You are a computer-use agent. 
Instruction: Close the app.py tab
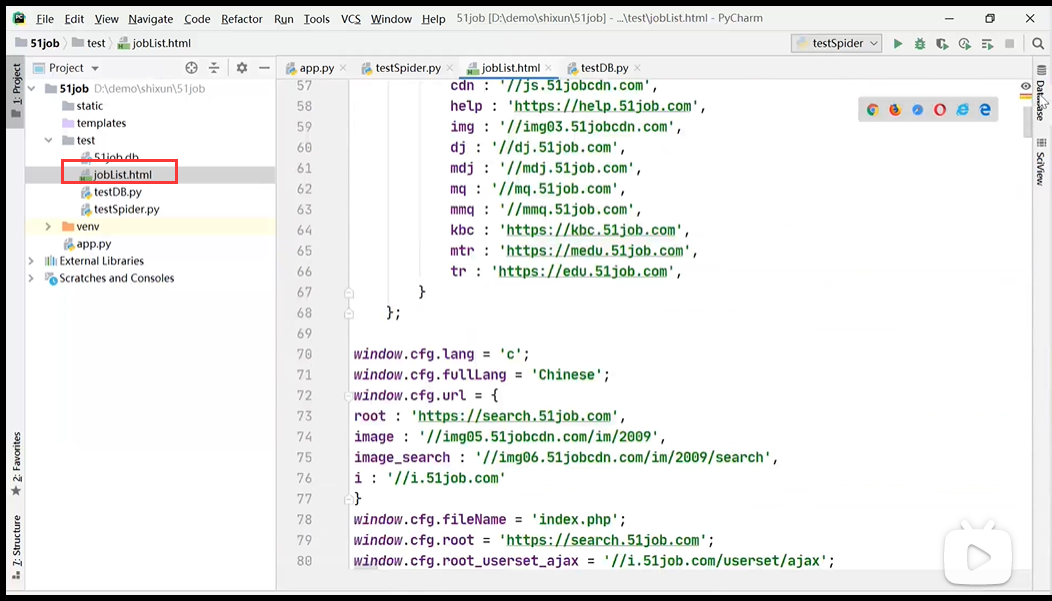coord(343,68)
